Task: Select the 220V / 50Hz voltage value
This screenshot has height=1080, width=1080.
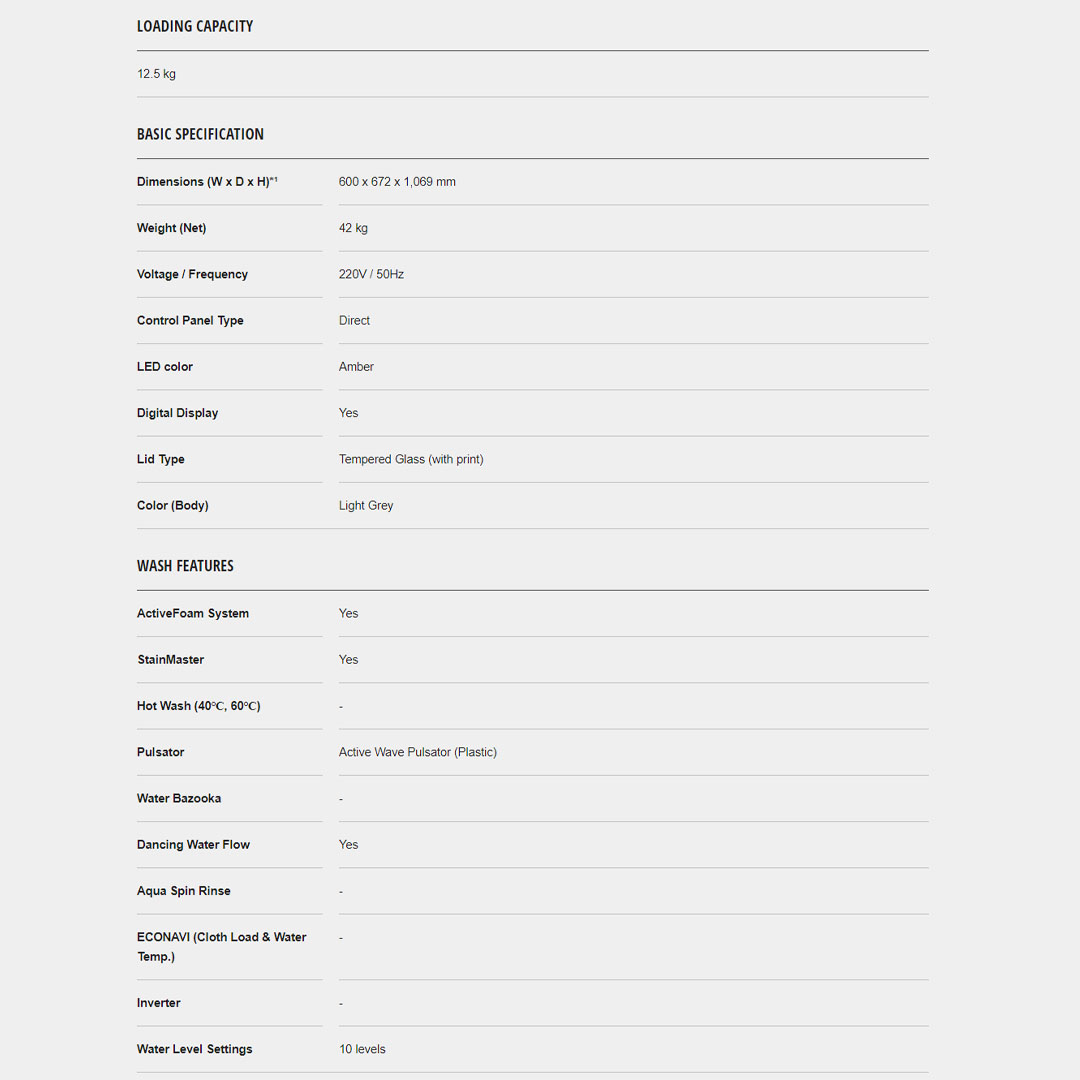Action: click(x=371, y=274)
